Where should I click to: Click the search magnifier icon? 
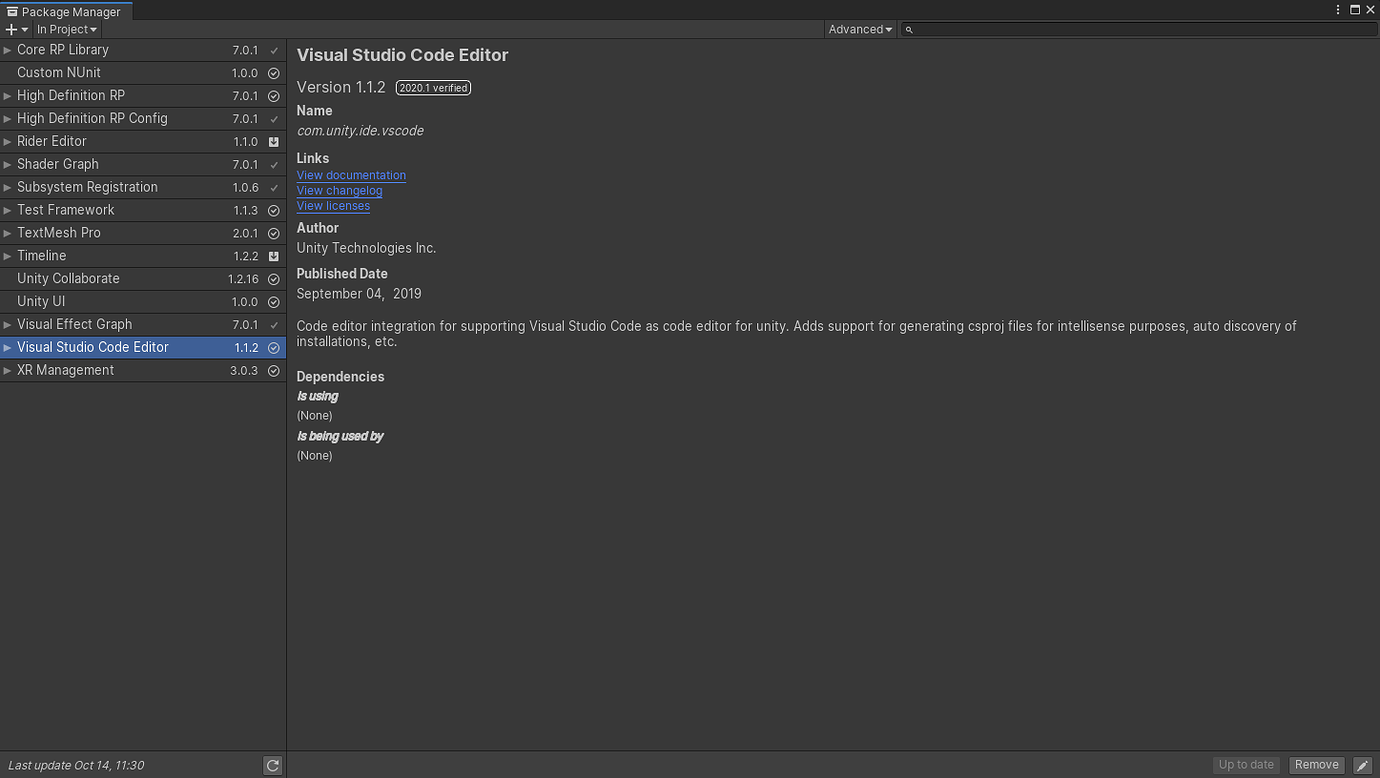click(x=909, y=30)
